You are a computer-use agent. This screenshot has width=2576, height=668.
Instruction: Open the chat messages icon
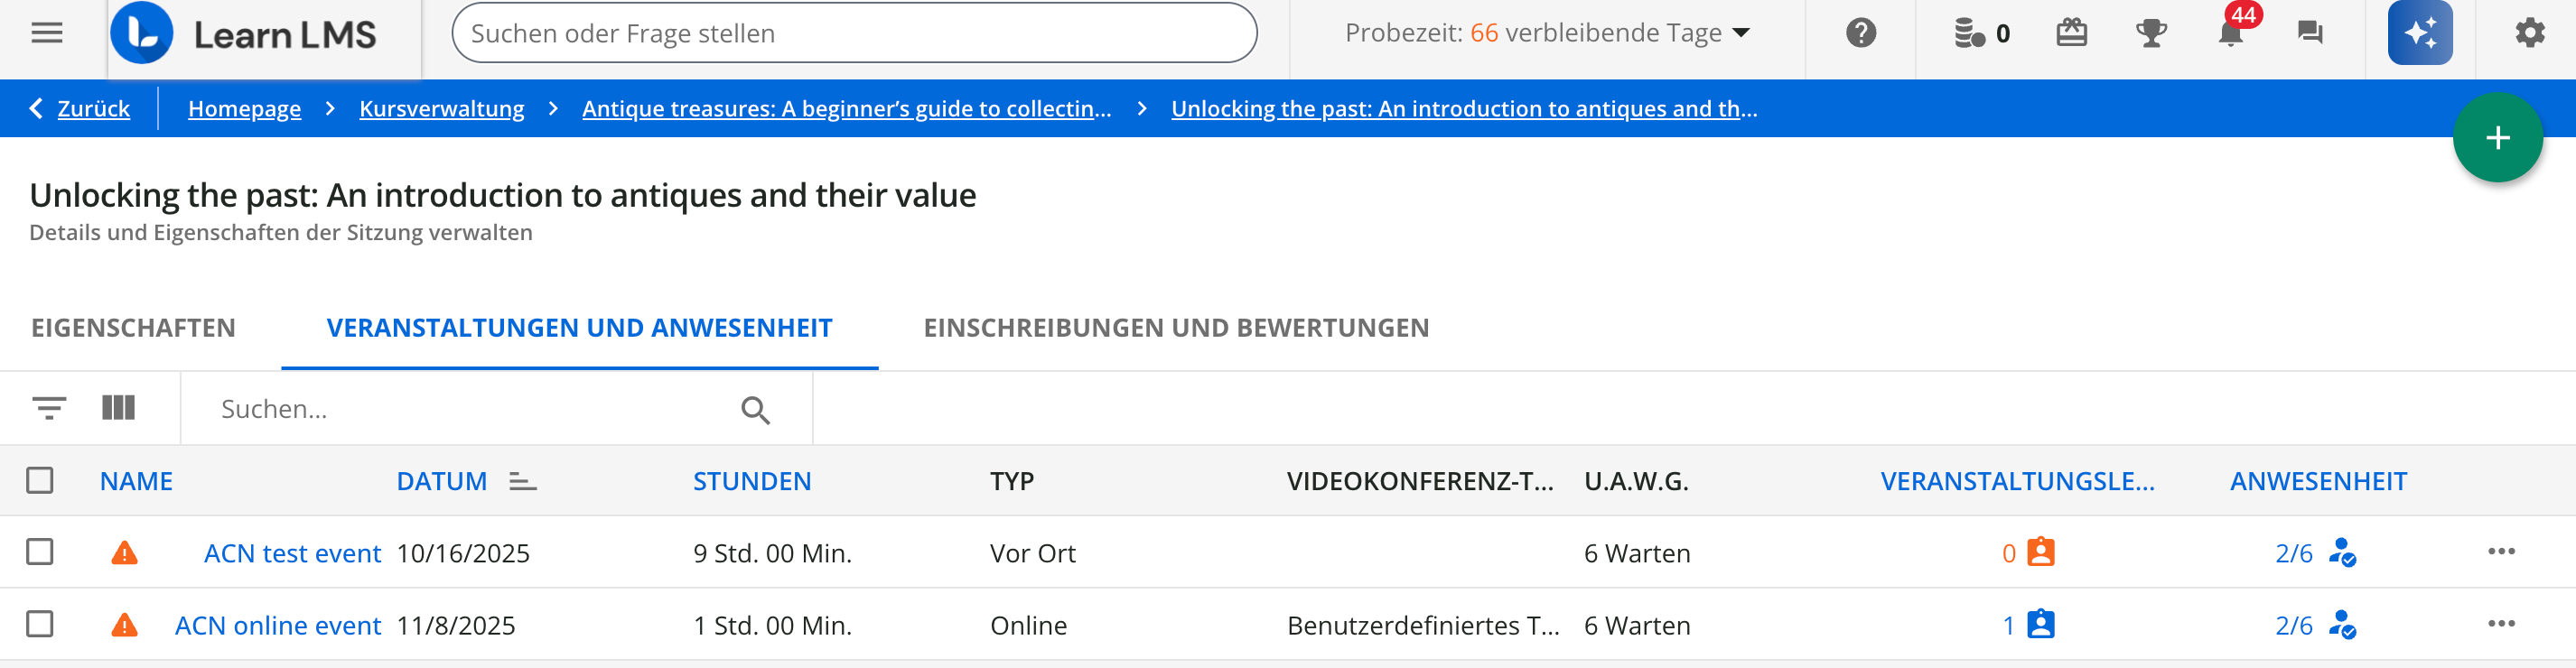(2309, 33)
